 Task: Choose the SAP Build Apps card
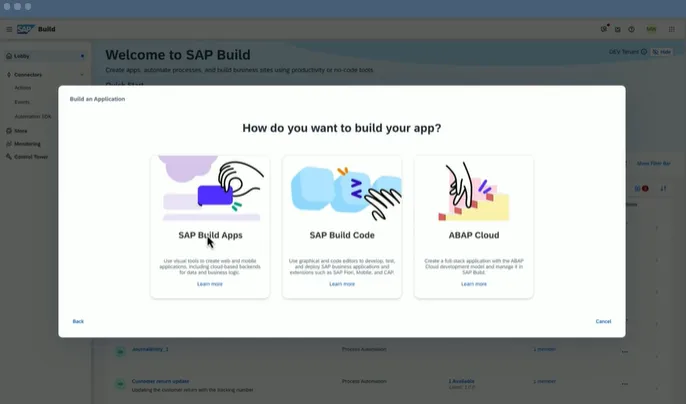click(210, 226)
